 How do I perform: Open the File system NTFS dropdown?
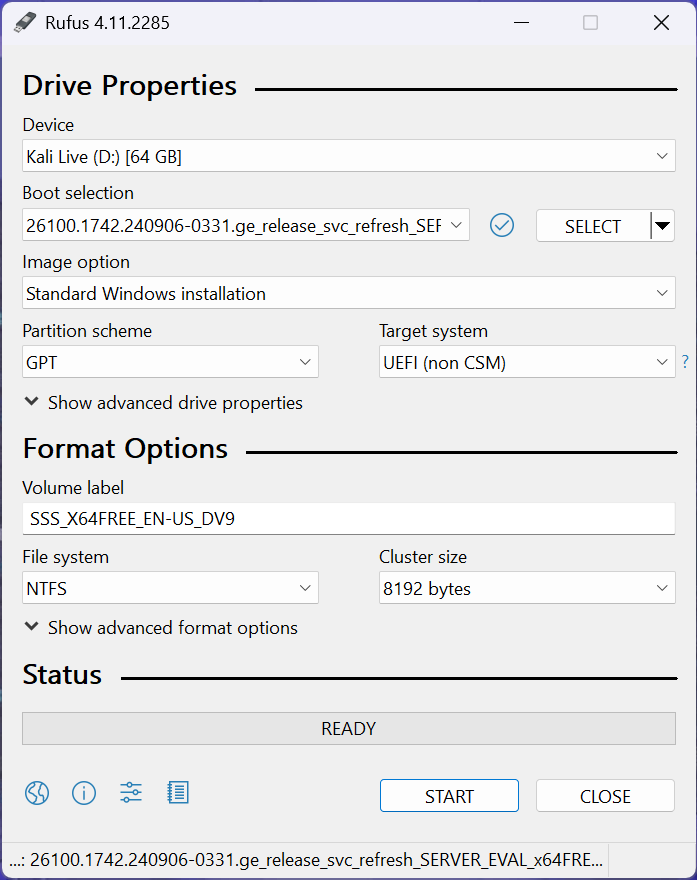coord(170,589)
